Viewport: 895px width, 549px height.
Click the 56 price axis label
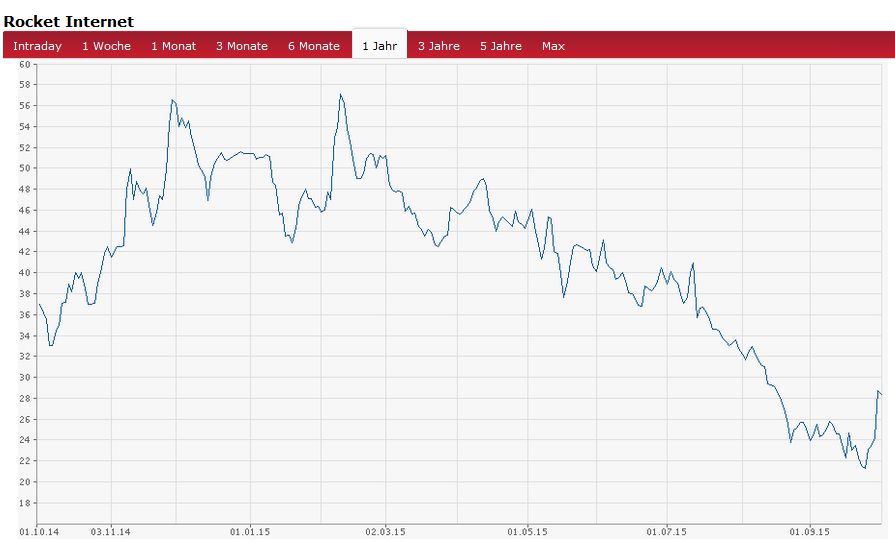[25, 106]
